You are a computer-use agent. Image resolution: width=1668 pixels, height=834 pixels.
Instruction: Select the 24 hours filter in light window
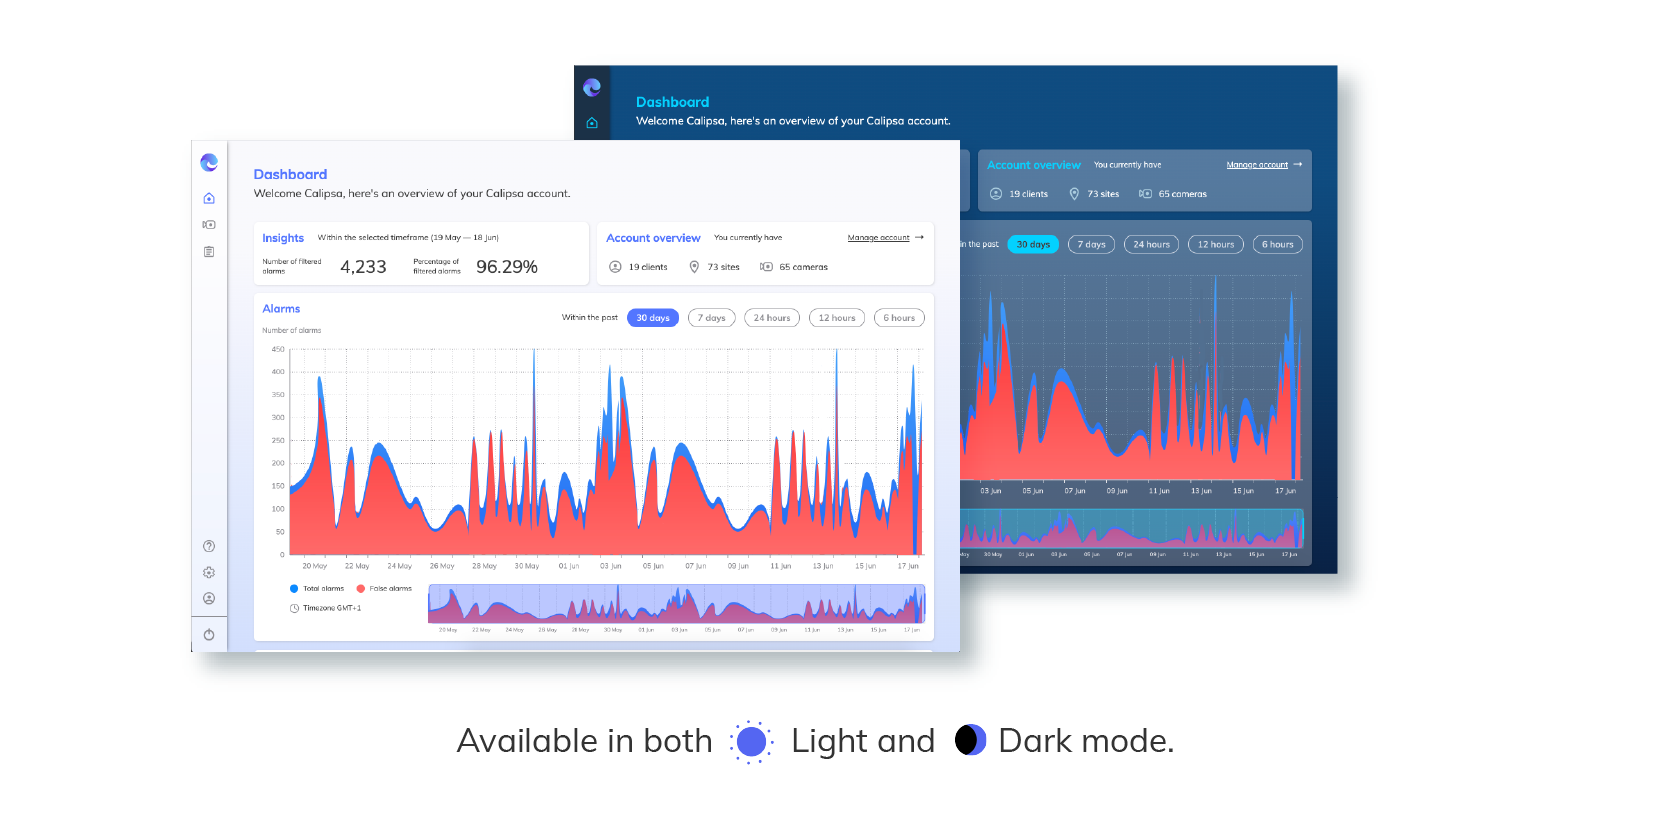coord(772,318)
